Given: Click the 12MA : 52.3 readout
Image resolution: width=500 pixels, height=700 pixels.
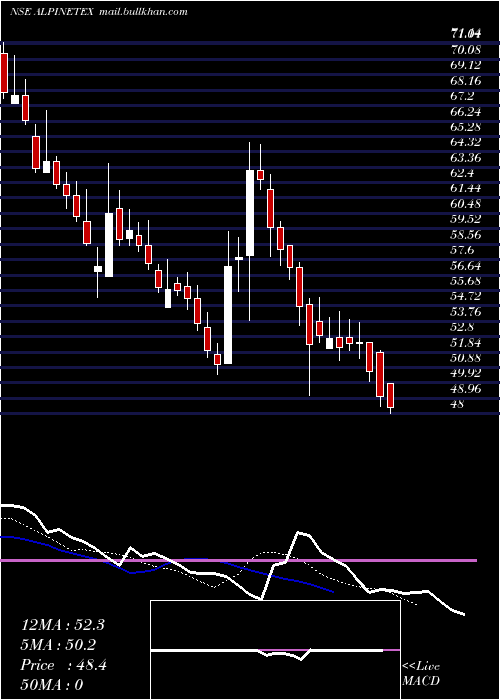Looking at the screenshot, I should click(x=62, y=625).
